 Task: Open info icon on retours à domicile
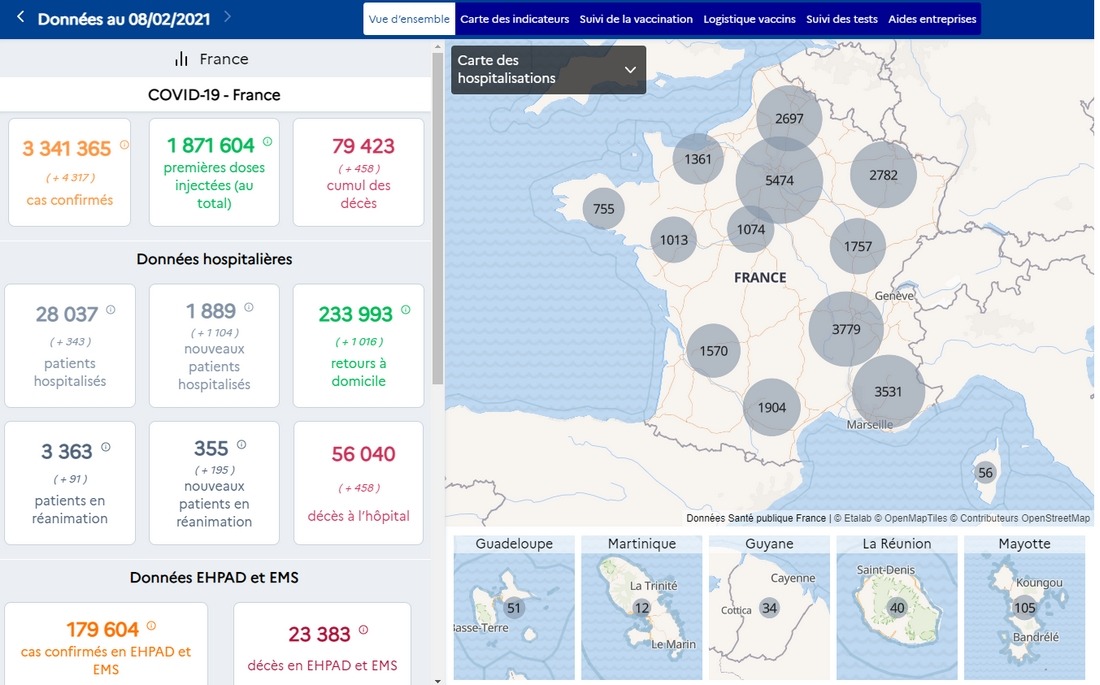(x=405, y=309)
